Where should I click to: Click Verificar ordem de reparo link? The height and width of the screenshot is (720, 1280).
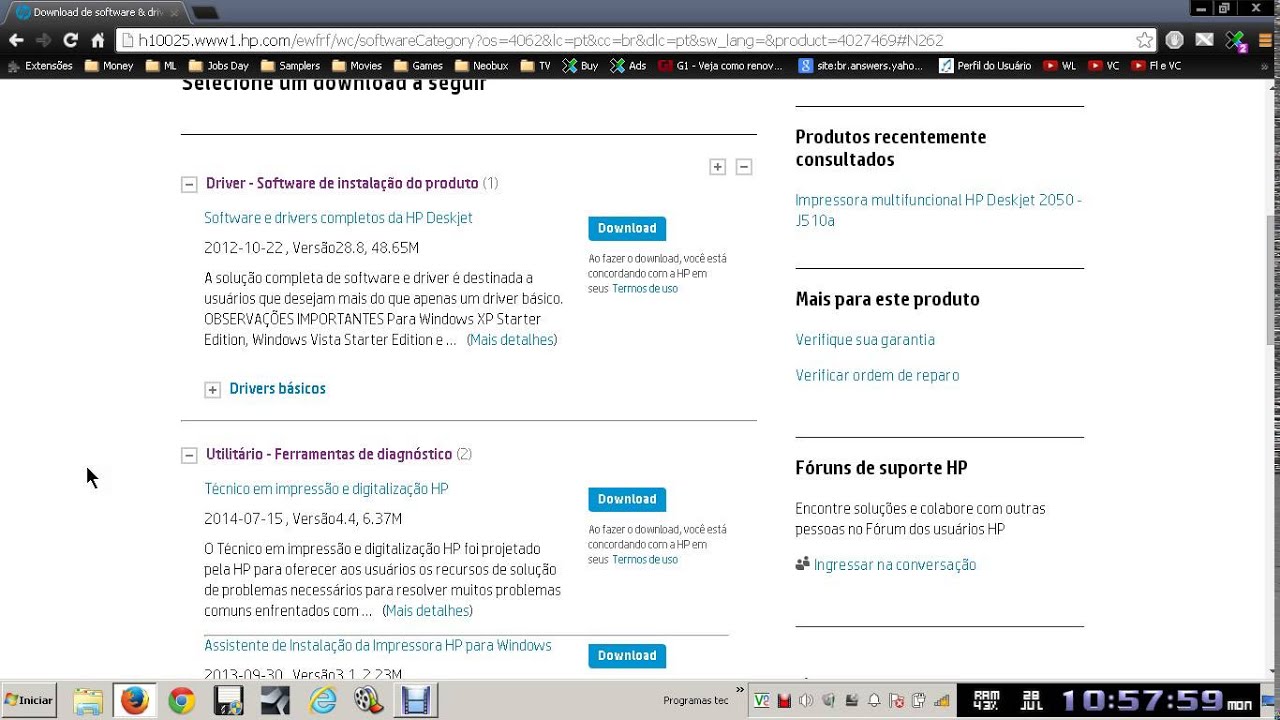click(x=877, y=376)
